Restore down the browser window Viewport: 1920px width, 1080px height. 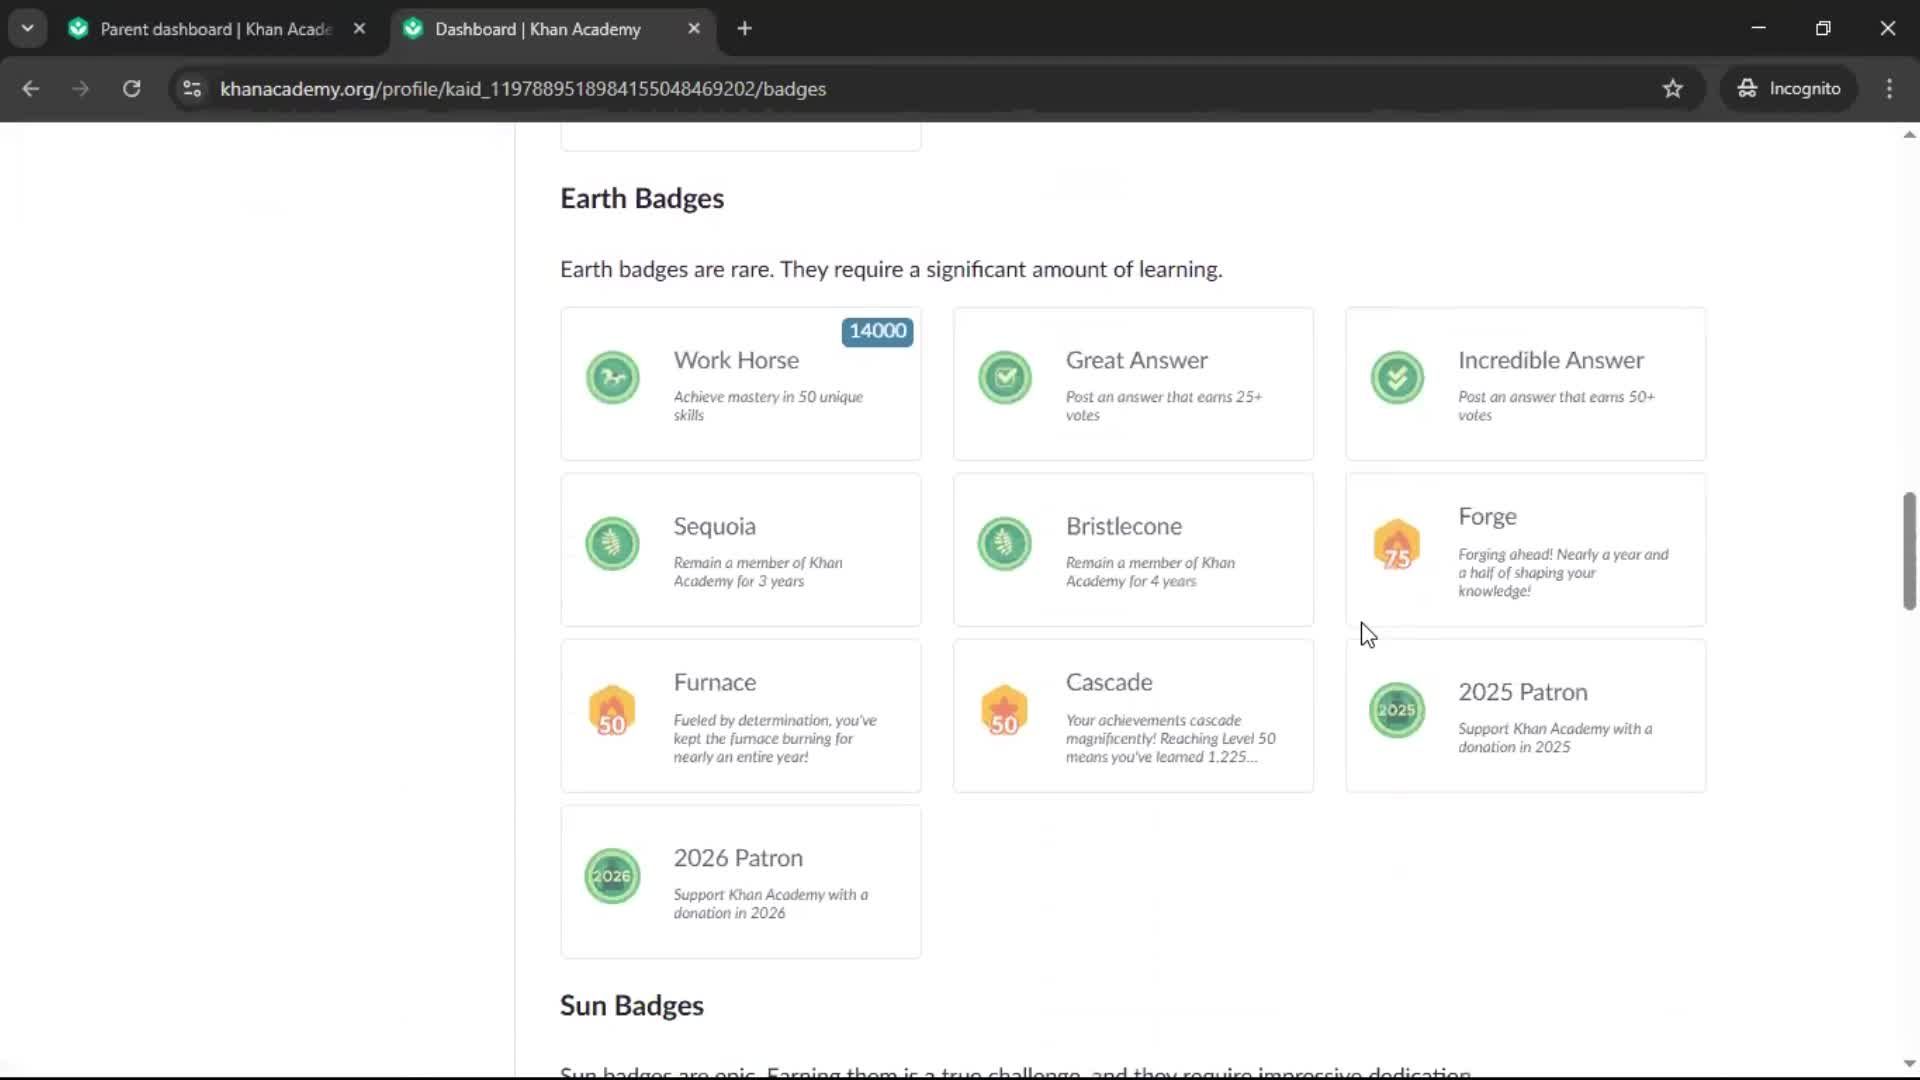[1823, 28]
